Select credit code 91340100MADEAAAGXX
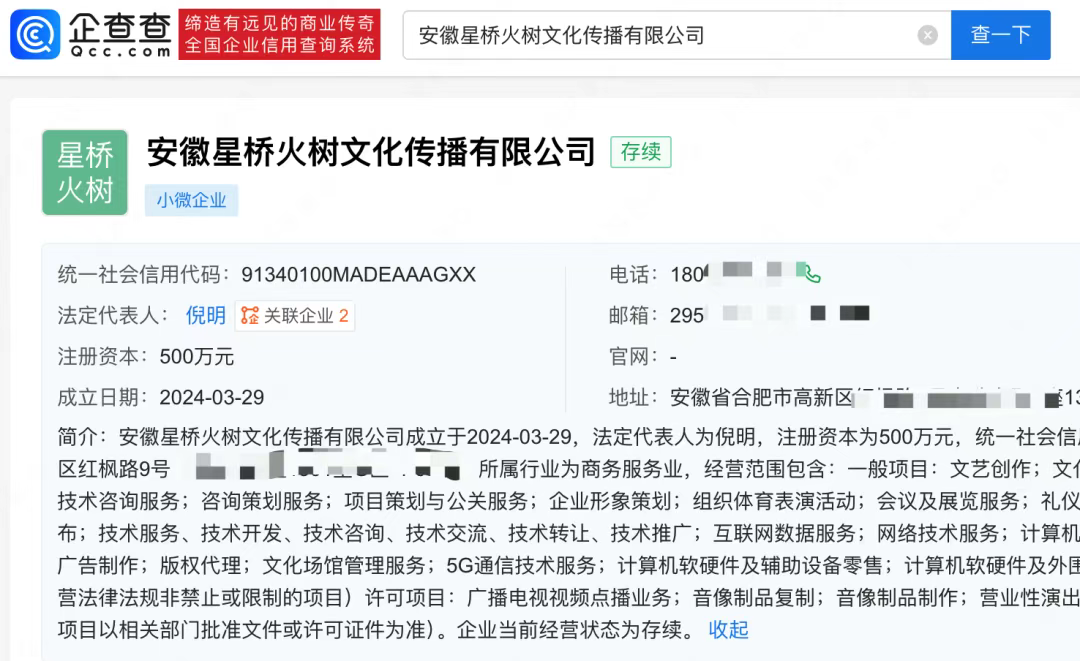Viewport: 1080px width, 661px height. [358, 275]
